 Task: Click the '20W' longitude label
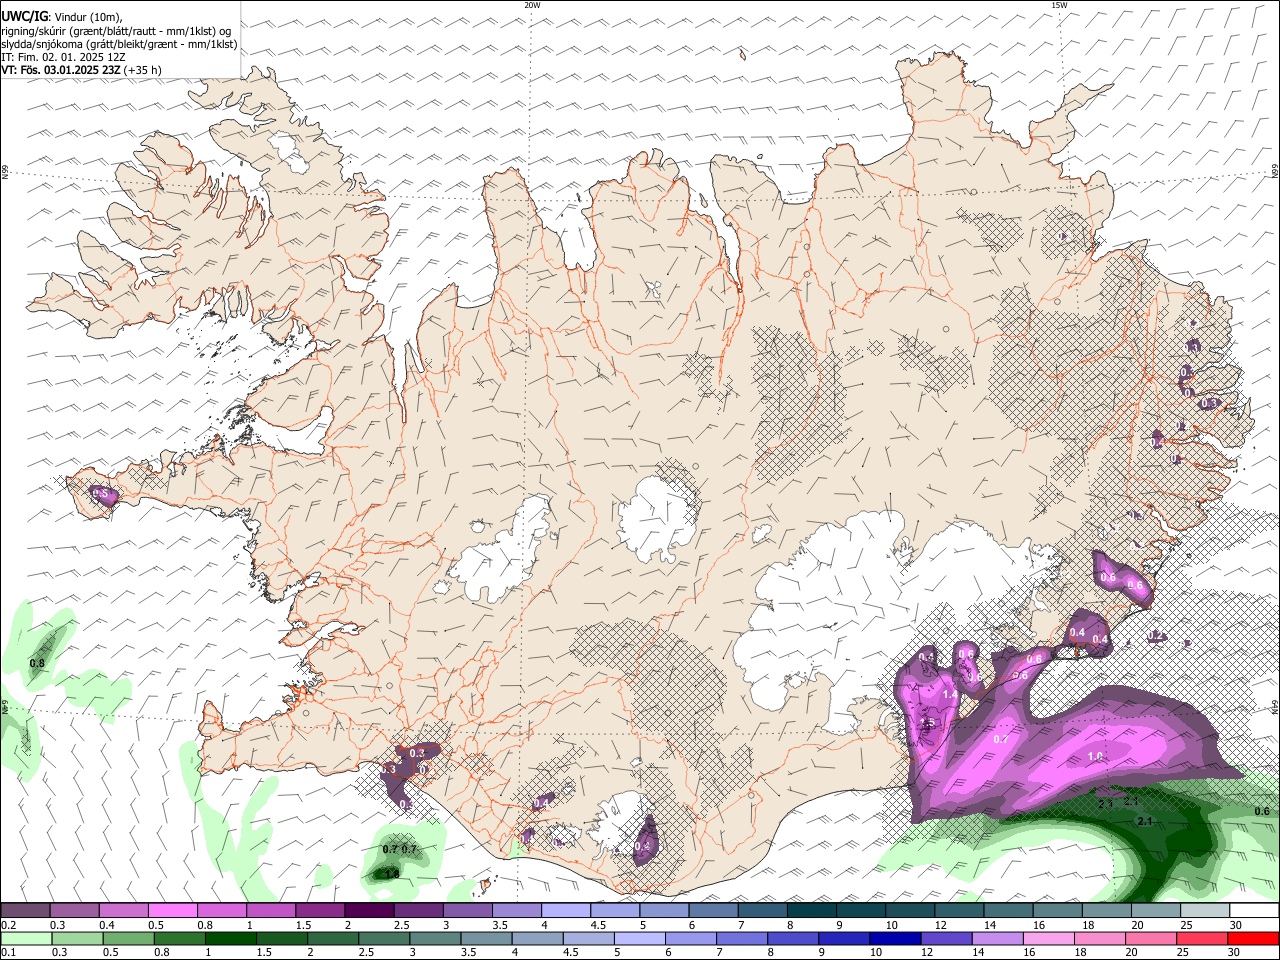[x=532, y=5]
